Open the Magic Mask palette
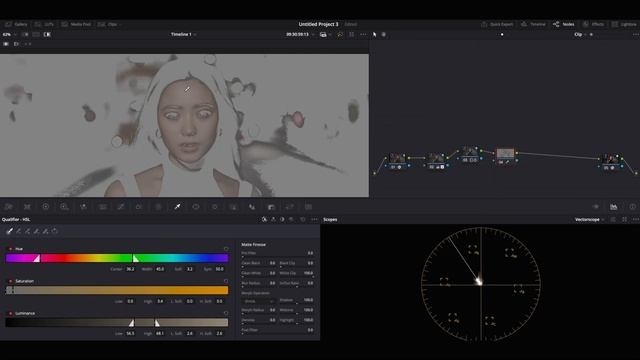The width and height of the screenshot is (640, 360). [x=233, y=207]
